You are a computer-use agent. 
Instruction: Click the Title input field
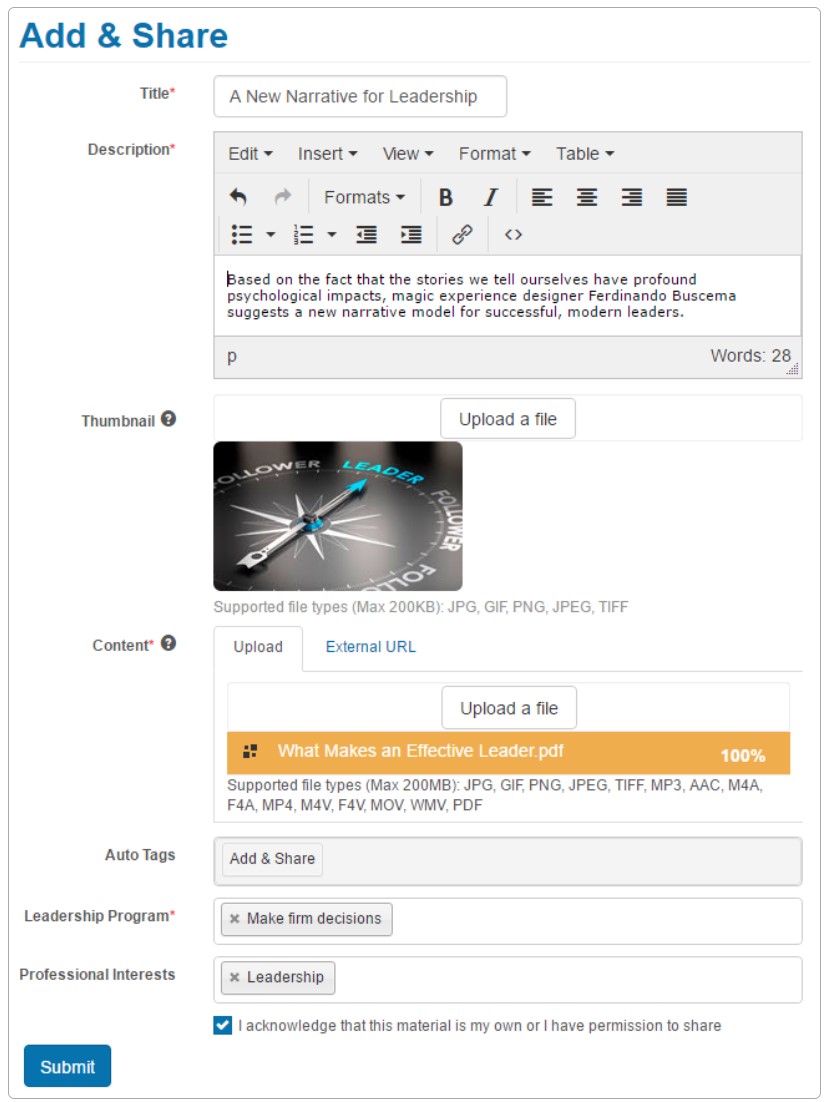tap(360, 97)
